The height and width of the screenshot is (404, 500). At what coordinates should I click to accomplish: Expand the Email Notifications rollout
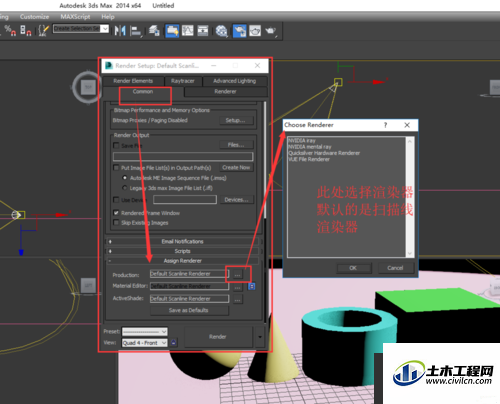pos(183,241)
